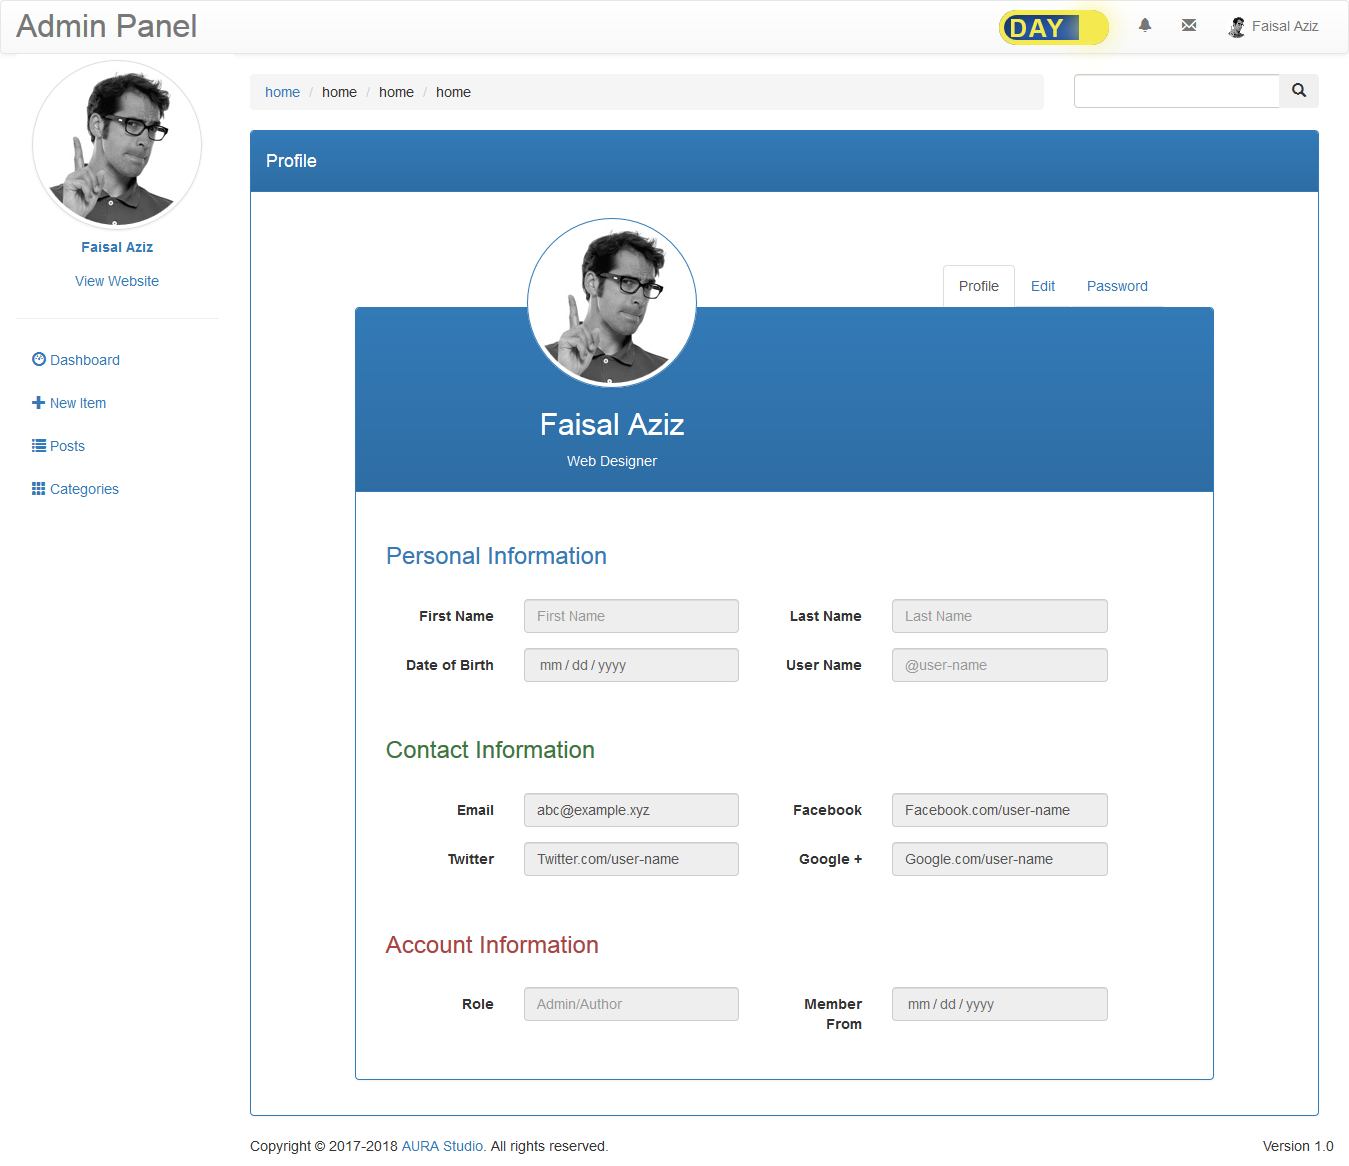The image size is (1349, 1166).
Task: Open messages via the envelope icon
Action: pyautogui.click(x=1189, y=25)
